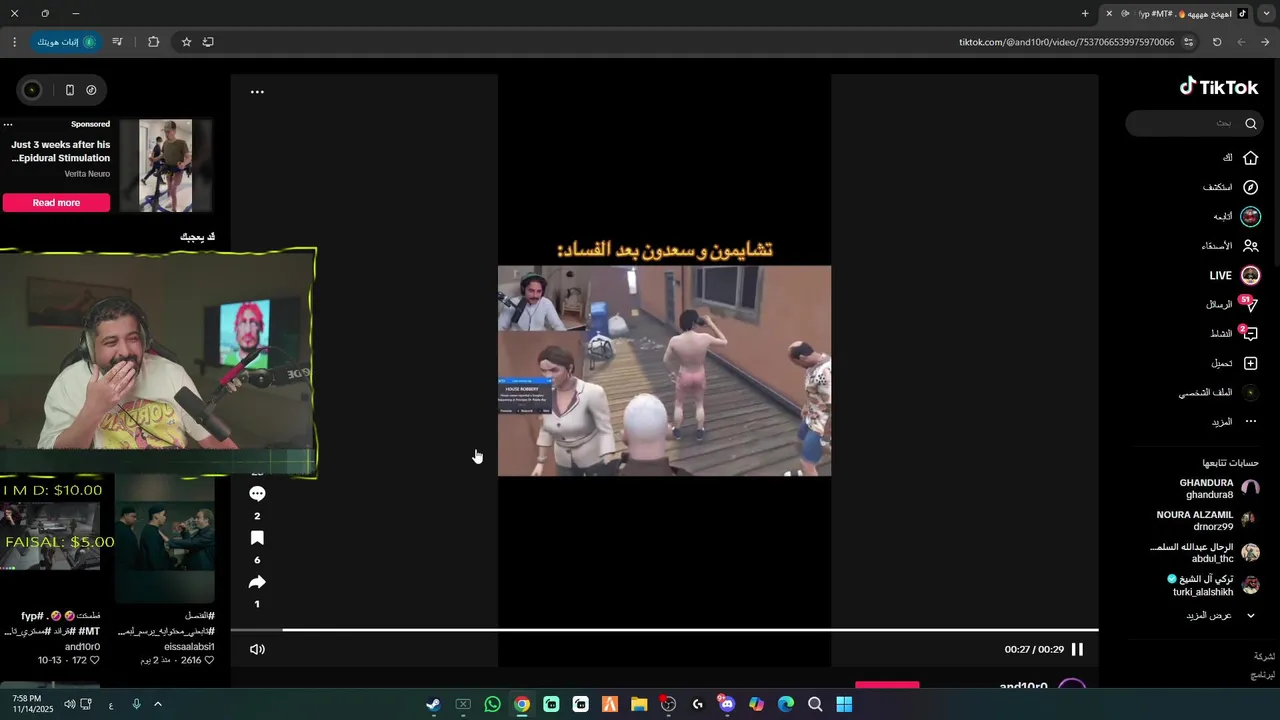1280x720 pixels.
Task: Click the round avatar in the top-left pill
Action: coord(32,90)
